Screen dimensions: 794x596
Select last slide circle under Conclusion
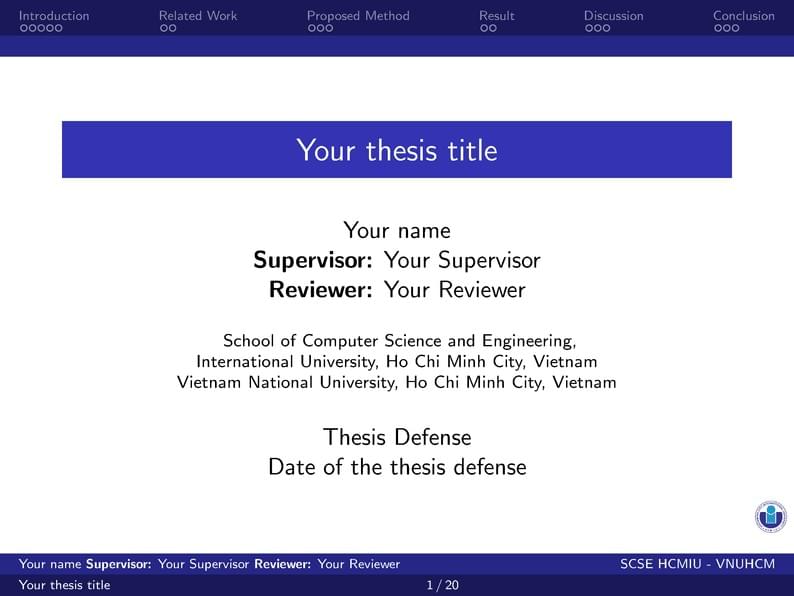(735, 29)
